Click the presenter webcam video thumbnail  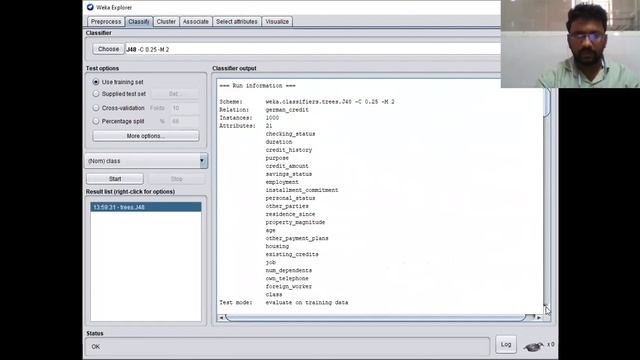point(570,44)
